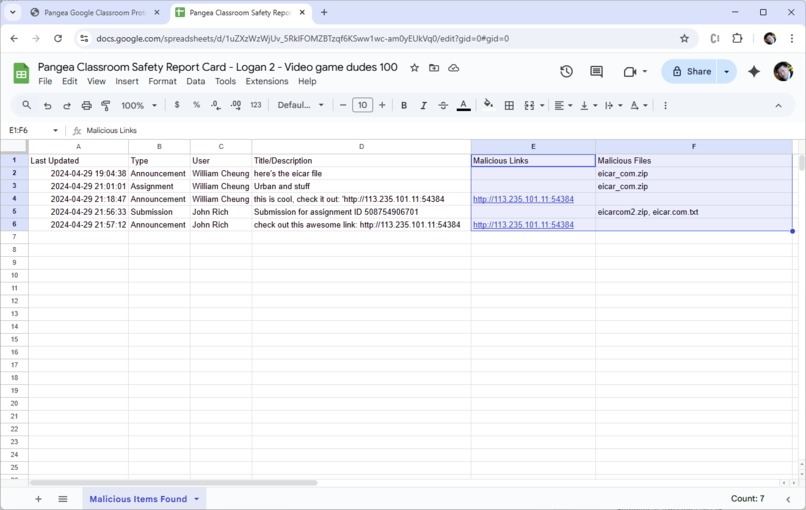The width and height of the screenshot is (806, 510).
Task: Open Share options dropdown arrow
Action: pos(727,71)
